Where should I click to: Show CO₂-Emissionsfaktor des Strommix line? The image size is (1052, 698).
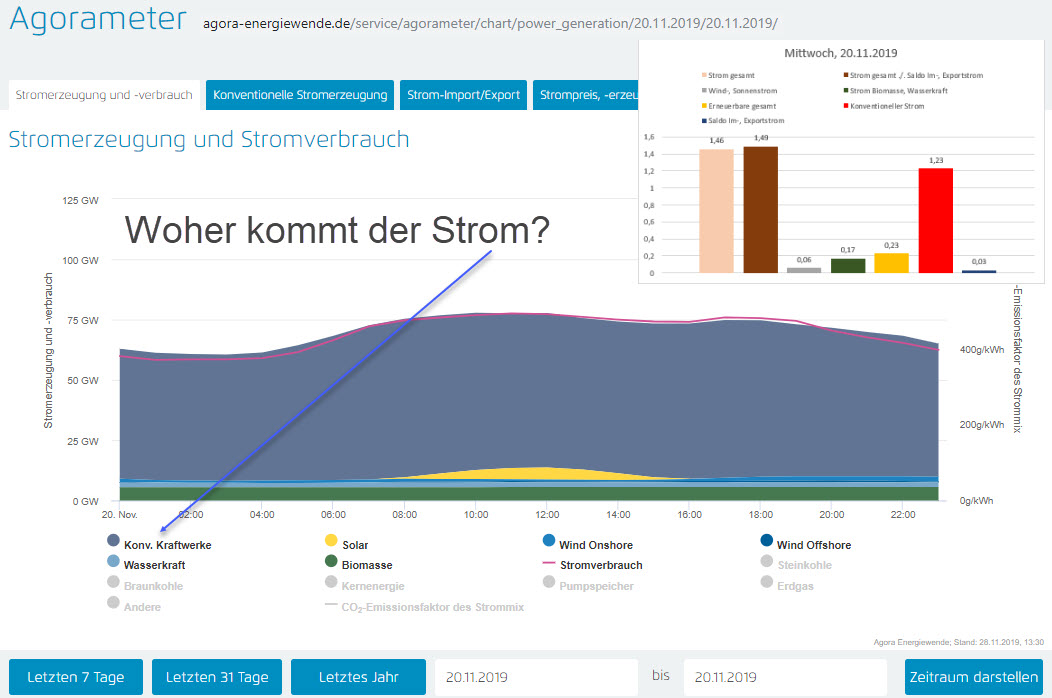point(432,607)
